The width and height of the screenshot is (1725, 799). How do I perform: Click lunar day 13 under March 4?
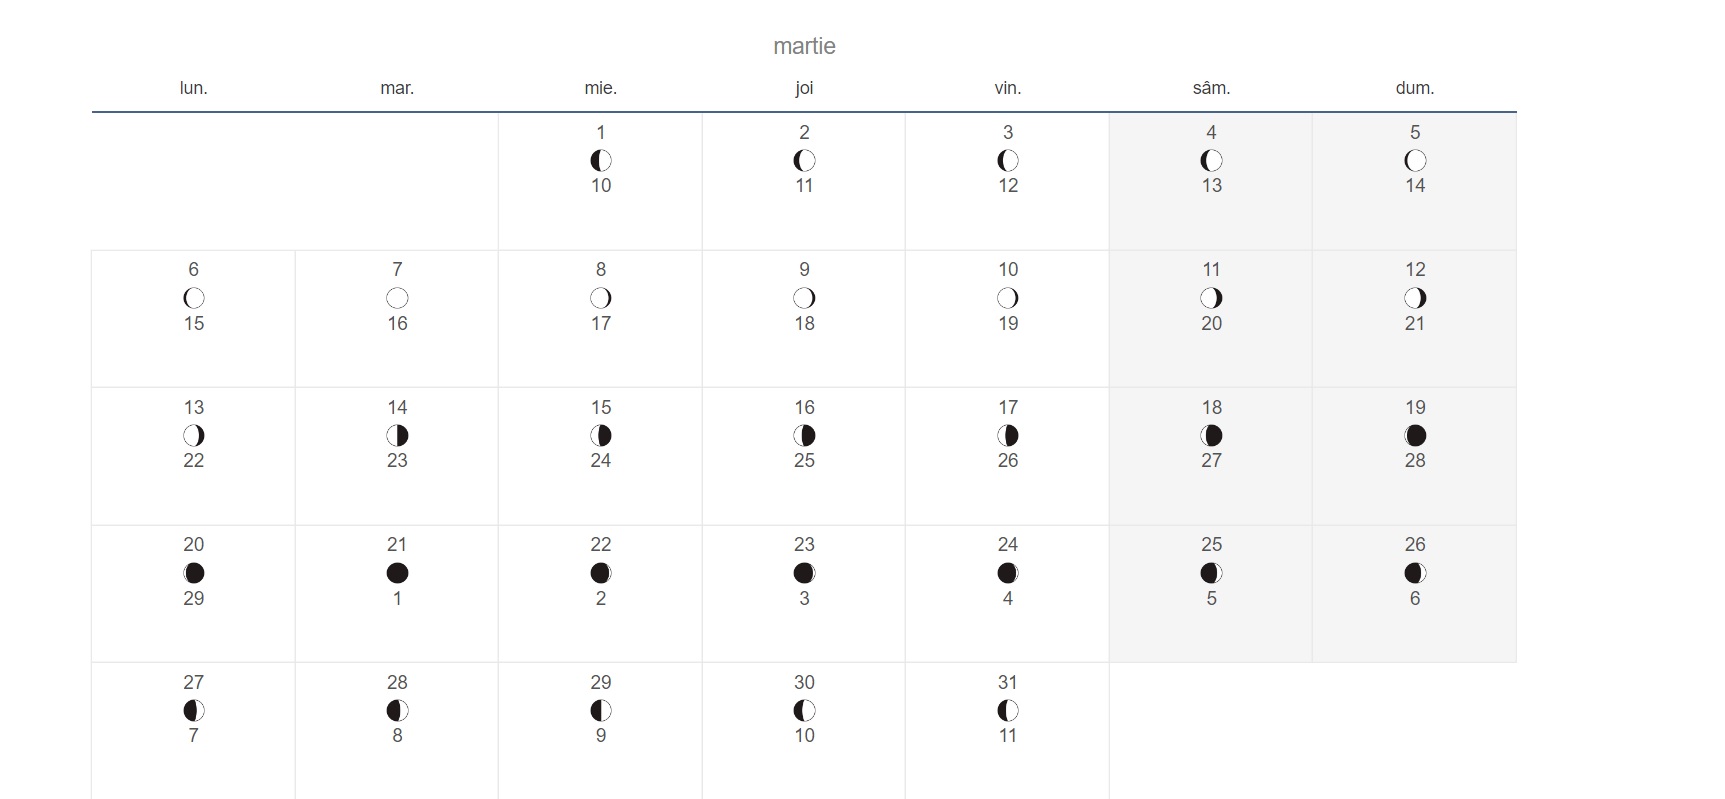1211,185
